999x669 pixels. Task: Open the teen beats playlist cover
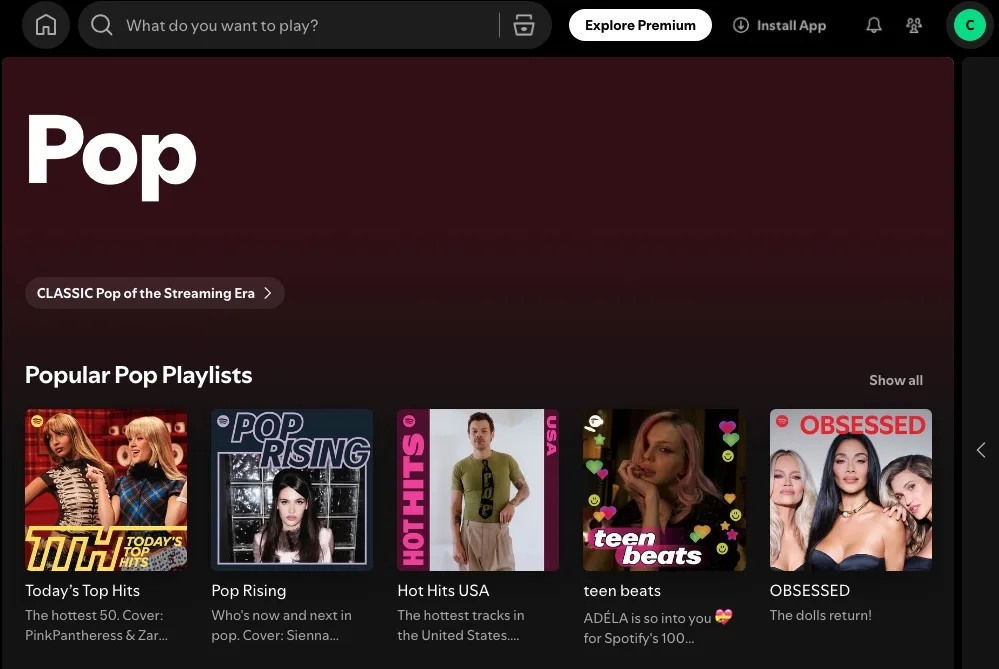664,490
